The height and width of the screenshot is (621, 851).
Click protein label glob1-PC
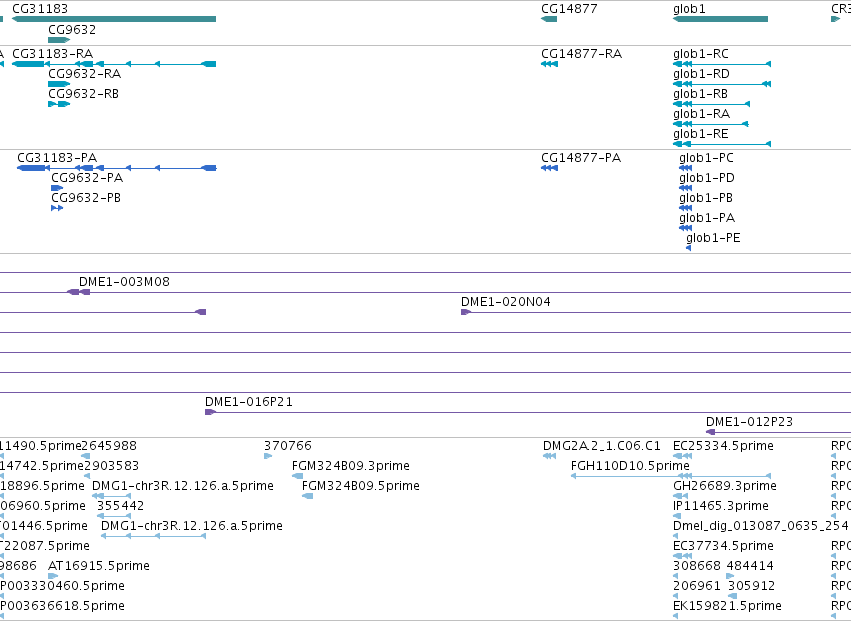click(x=706, y=158)
